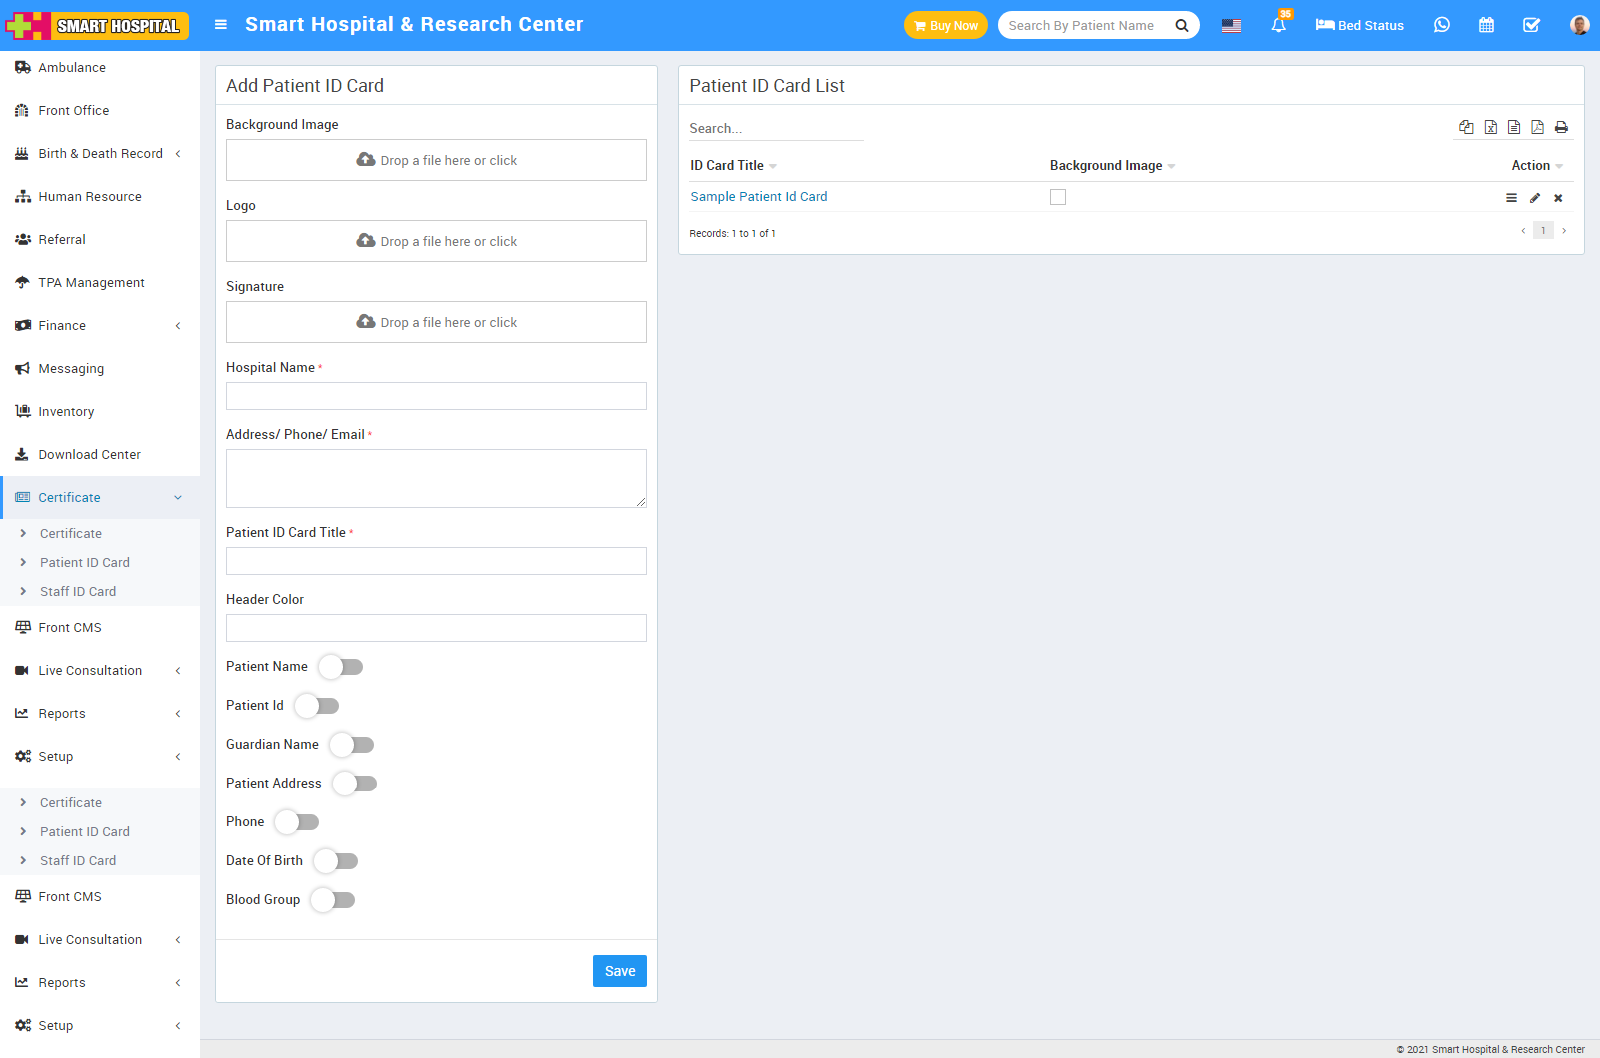Click the Hospital Name input field
The image size is (1600, 1058).
point(436,396)
